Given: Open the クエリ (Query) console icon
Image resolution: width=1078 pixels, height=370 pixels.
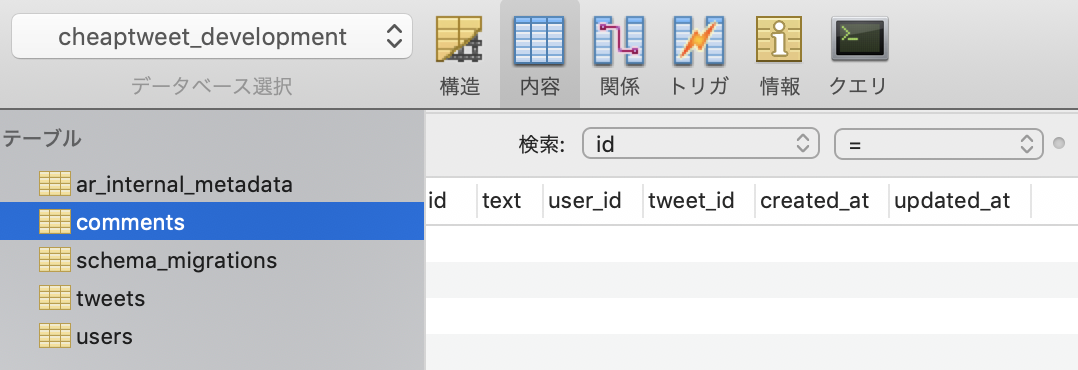Looking at the screenshot, I should pos(859,40).
